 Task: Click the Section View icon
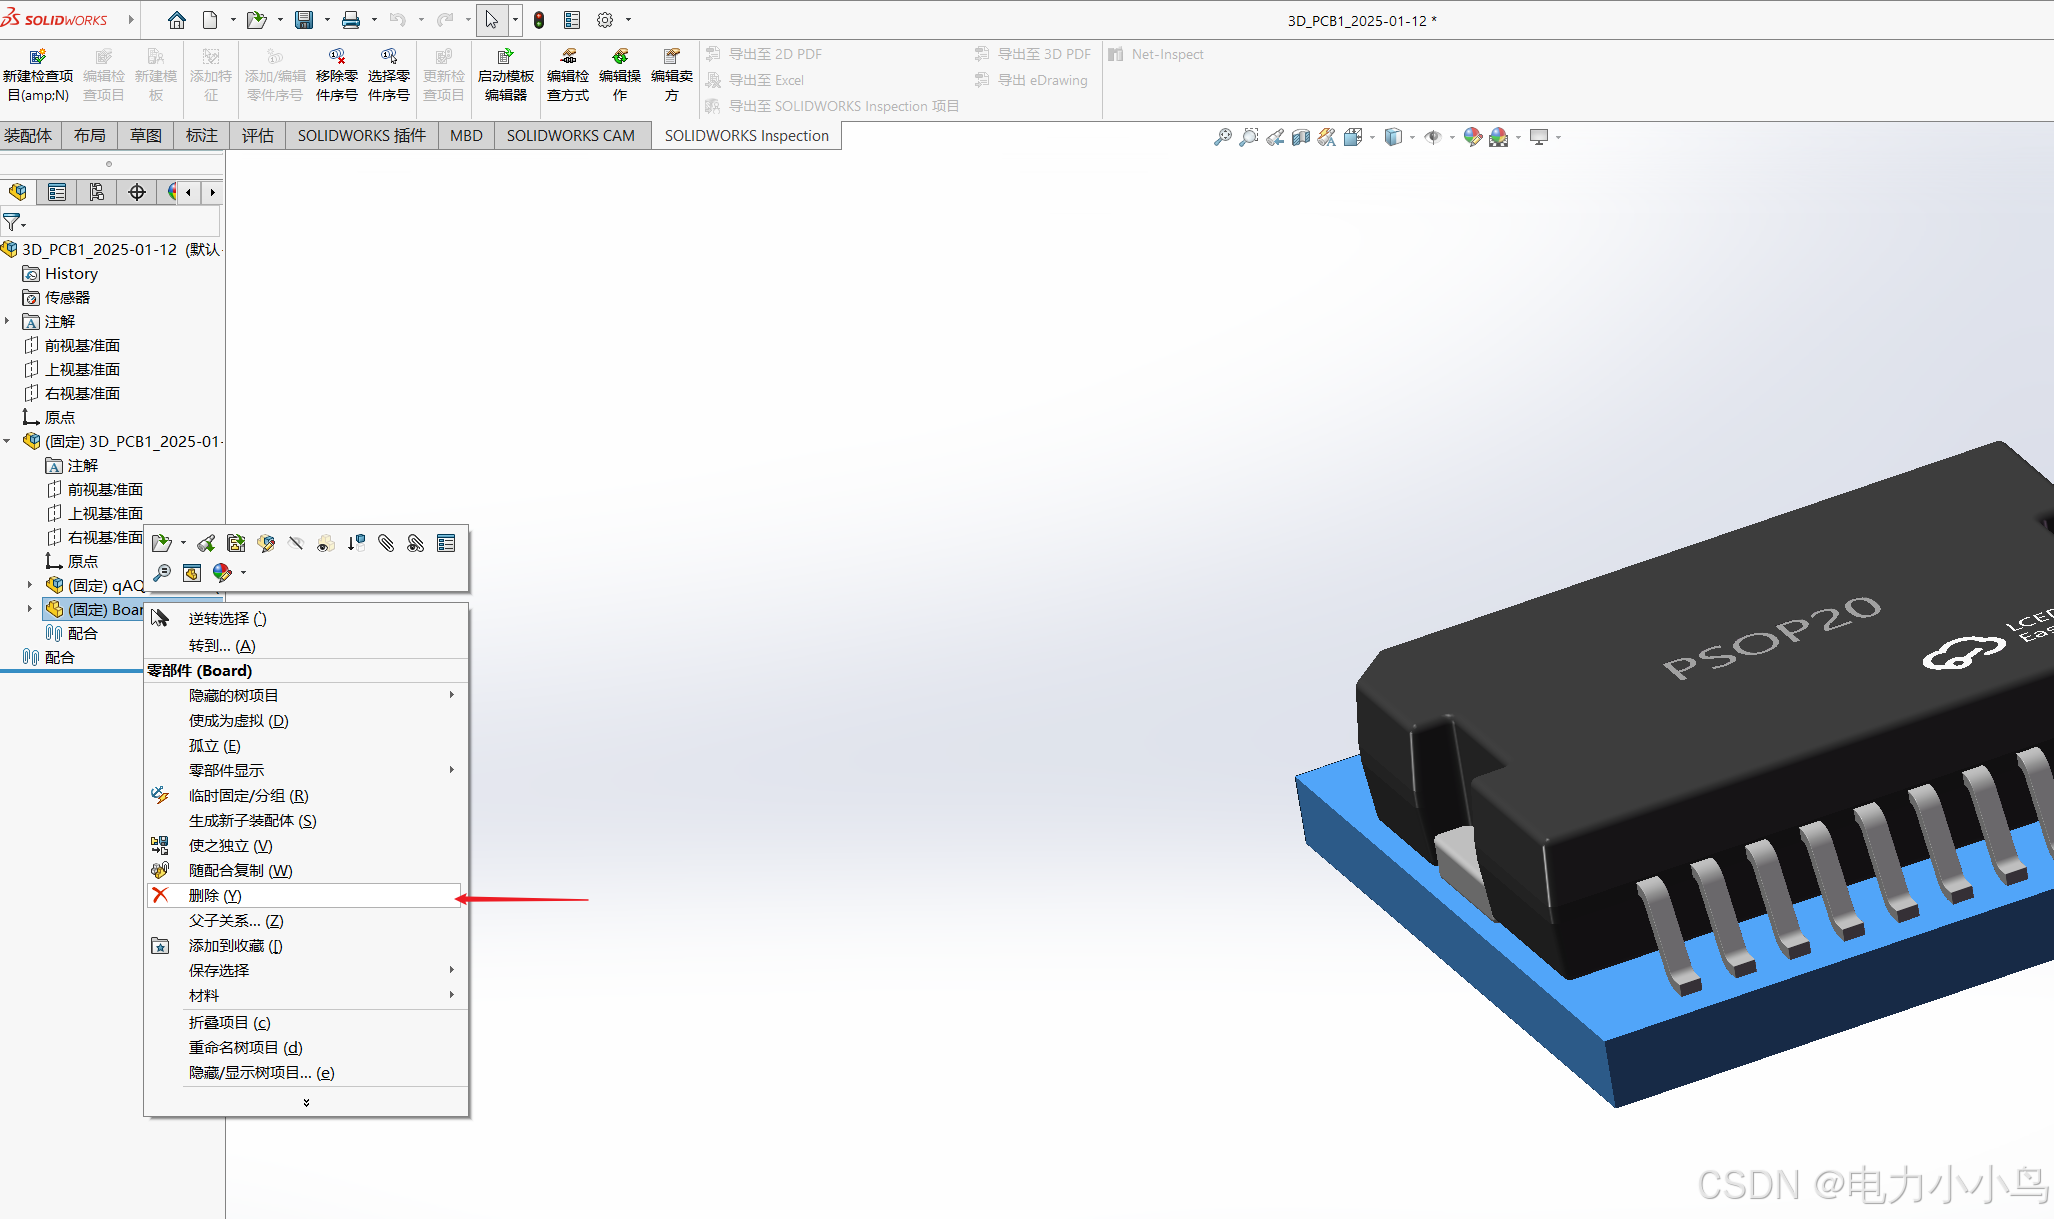(1300, 137)
